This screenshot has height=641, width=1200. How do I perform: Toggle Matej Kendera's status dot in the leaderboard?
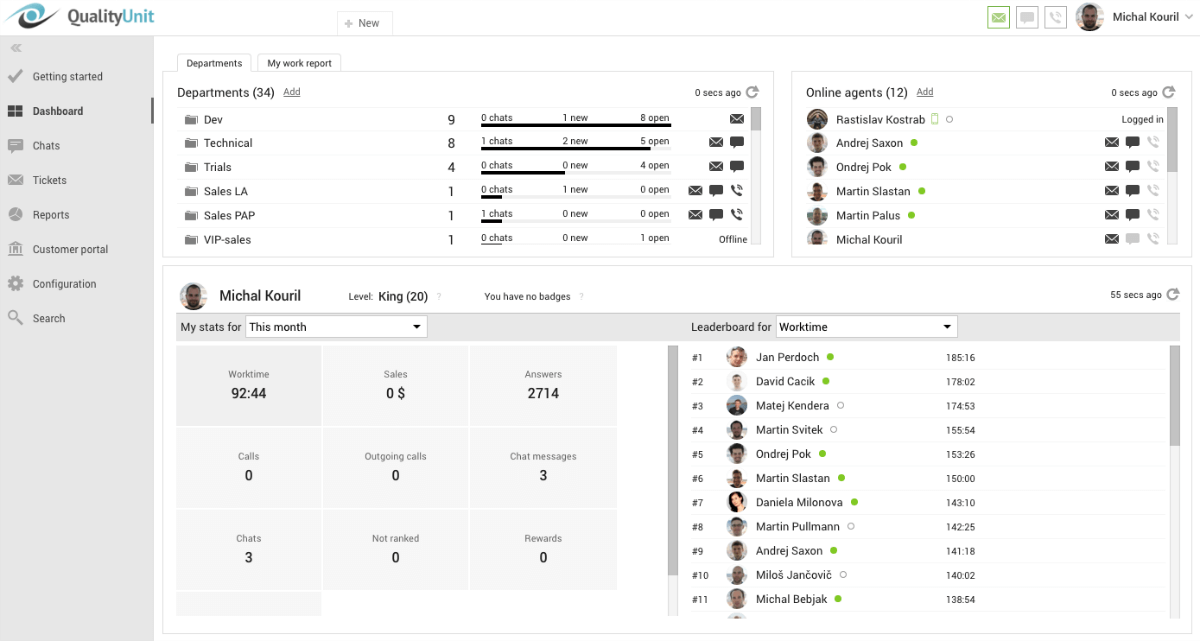[x=838, y=406]
